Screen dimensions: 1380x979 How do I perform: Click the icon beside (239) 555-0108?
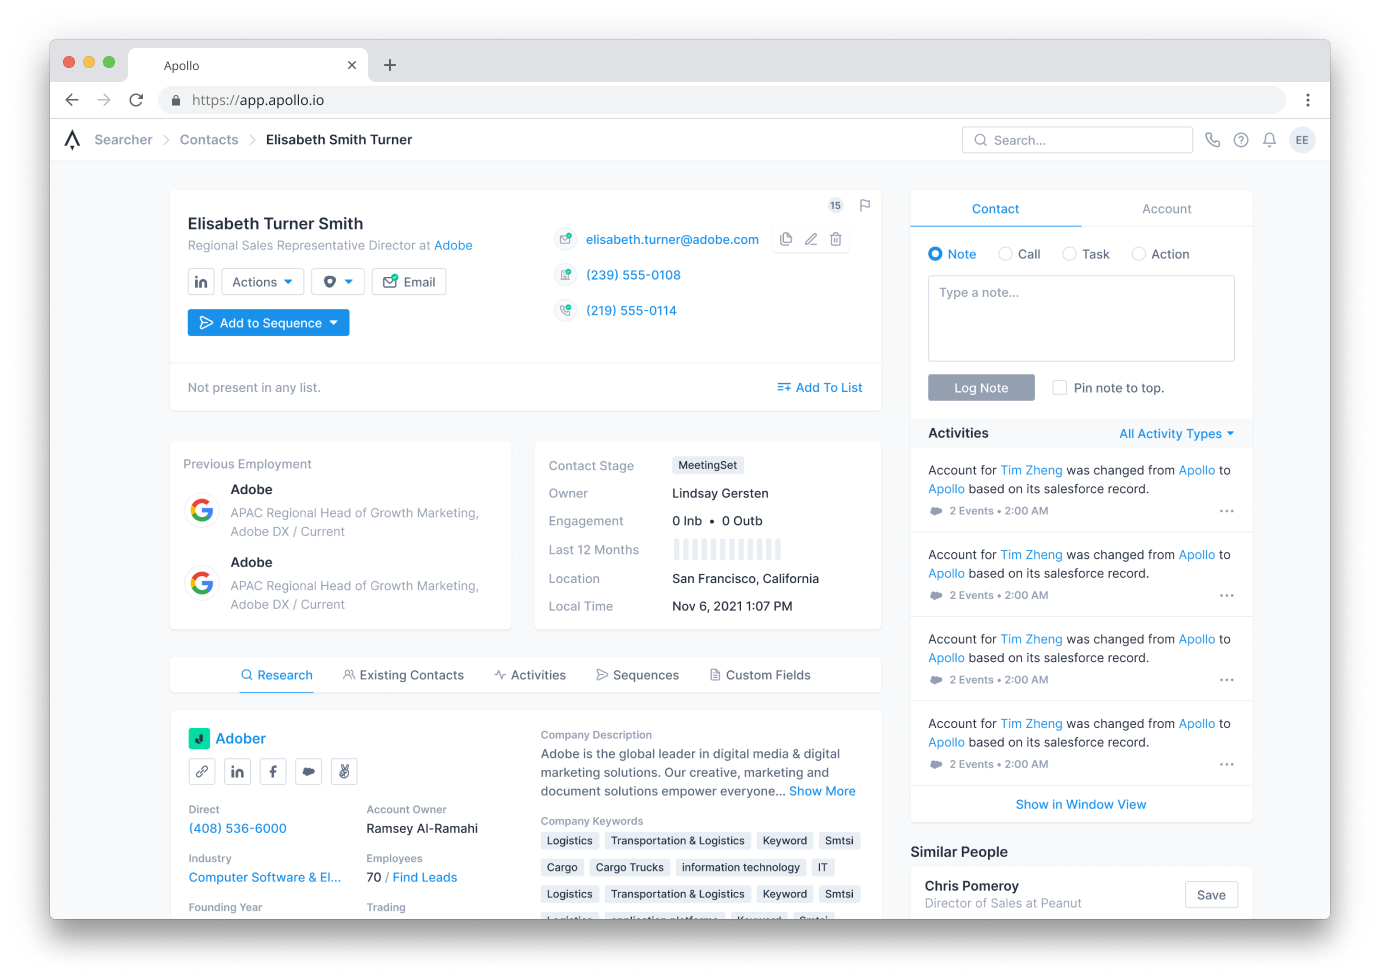click(x=566, y=275)
